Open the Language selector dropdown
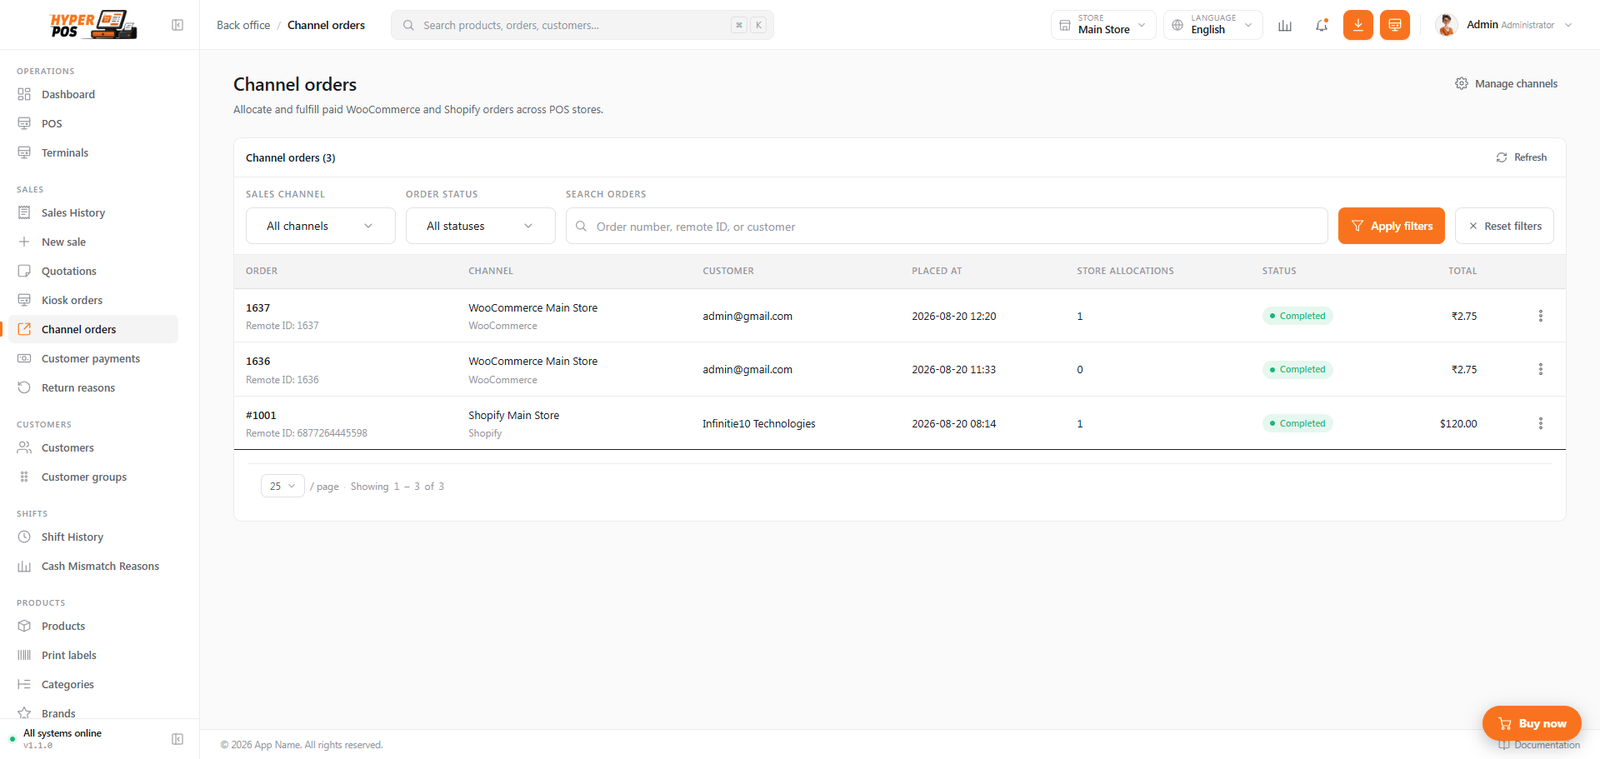 click(1212, 25)
